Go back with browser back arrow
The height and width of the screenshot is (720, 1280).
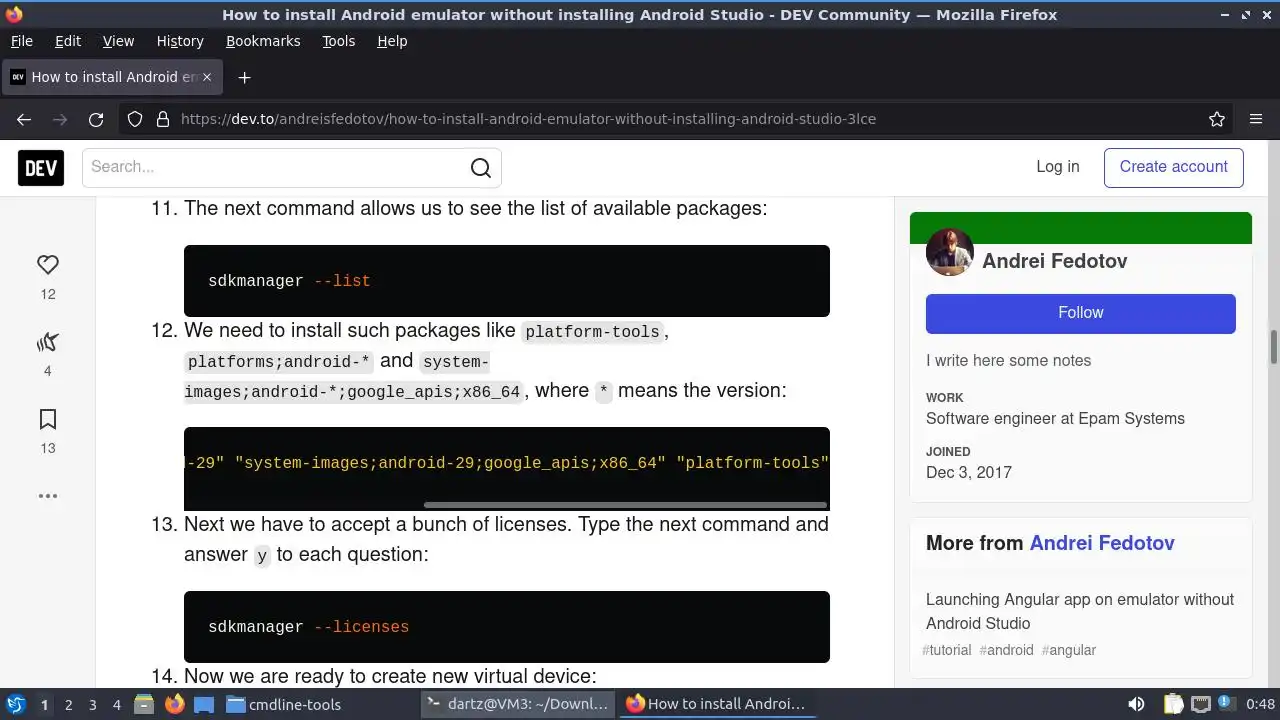(x=24, y=119)
